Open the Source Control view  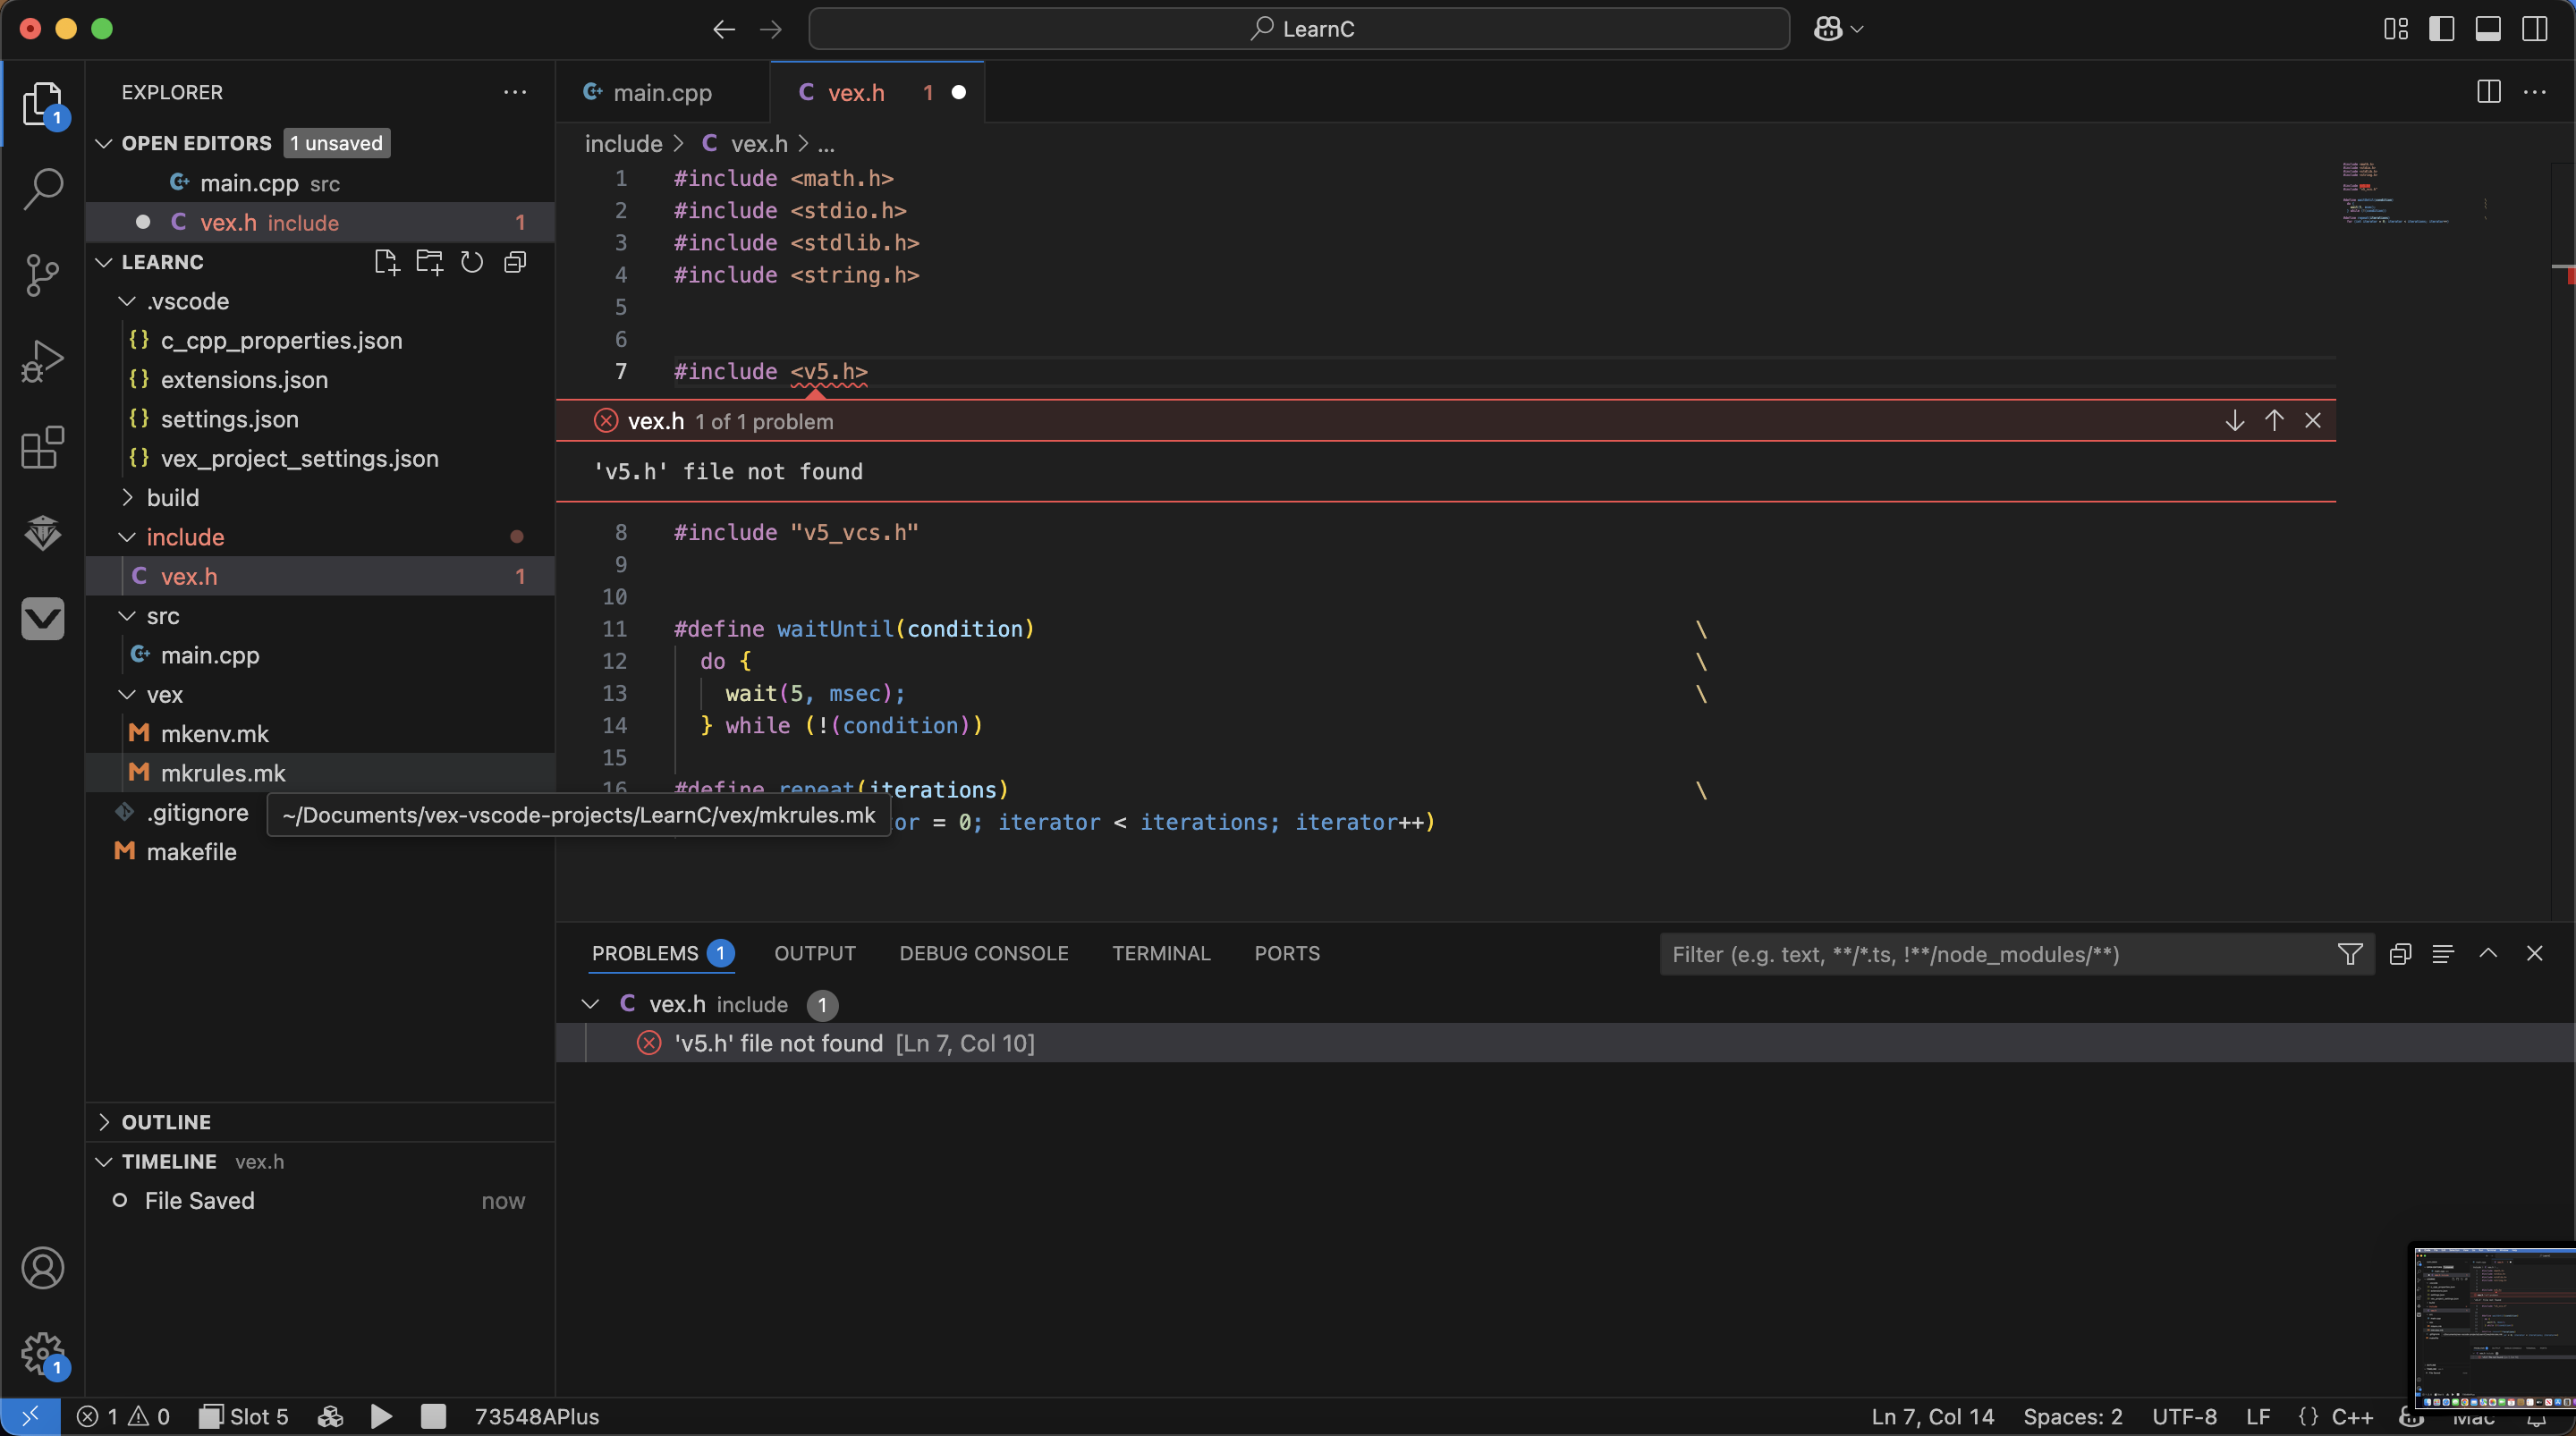42,274
